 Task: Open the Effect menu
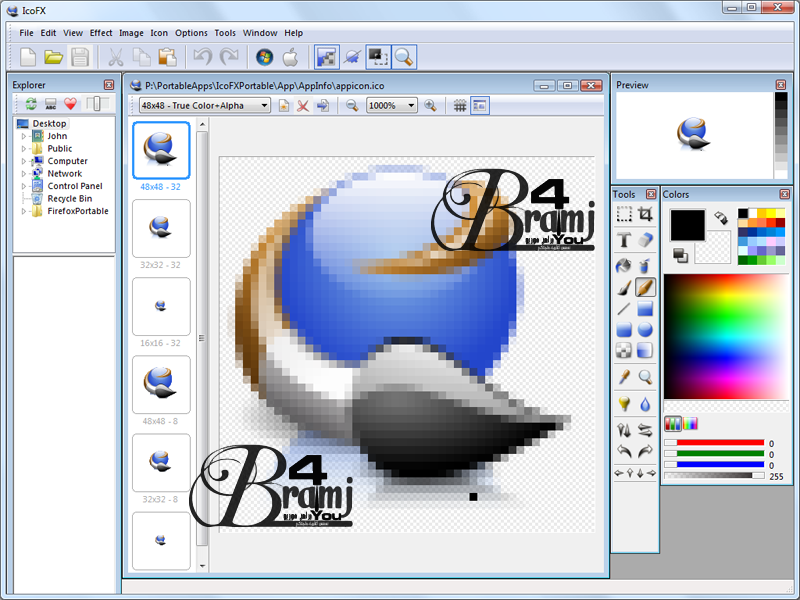(x=101, y=33)
